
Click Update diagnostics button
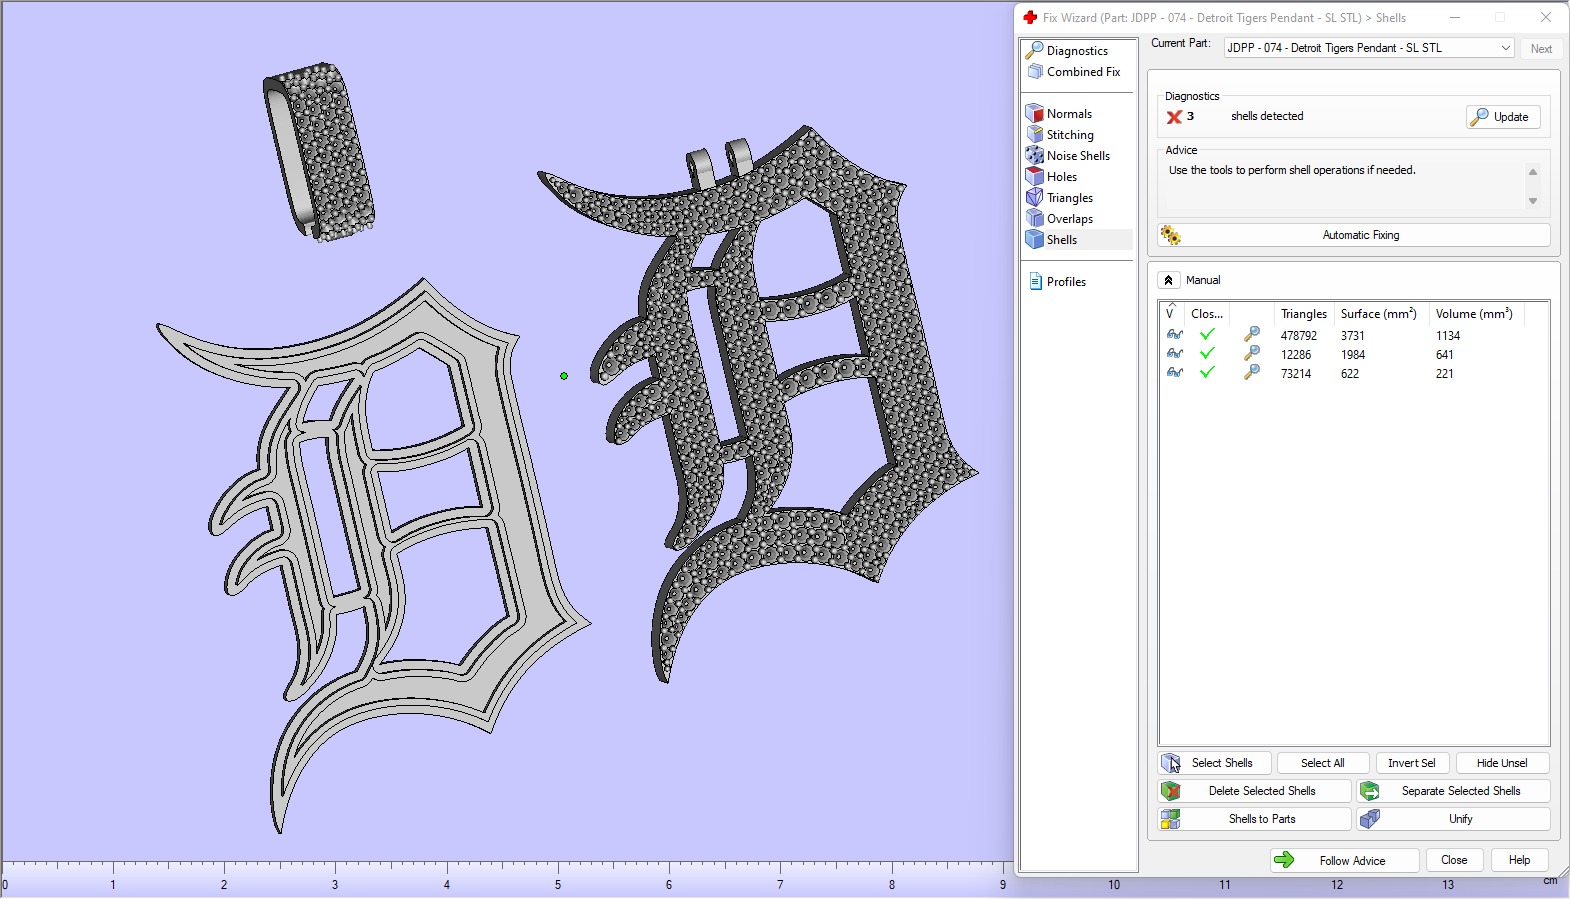pyautogui.click(x=1503, y=117)
